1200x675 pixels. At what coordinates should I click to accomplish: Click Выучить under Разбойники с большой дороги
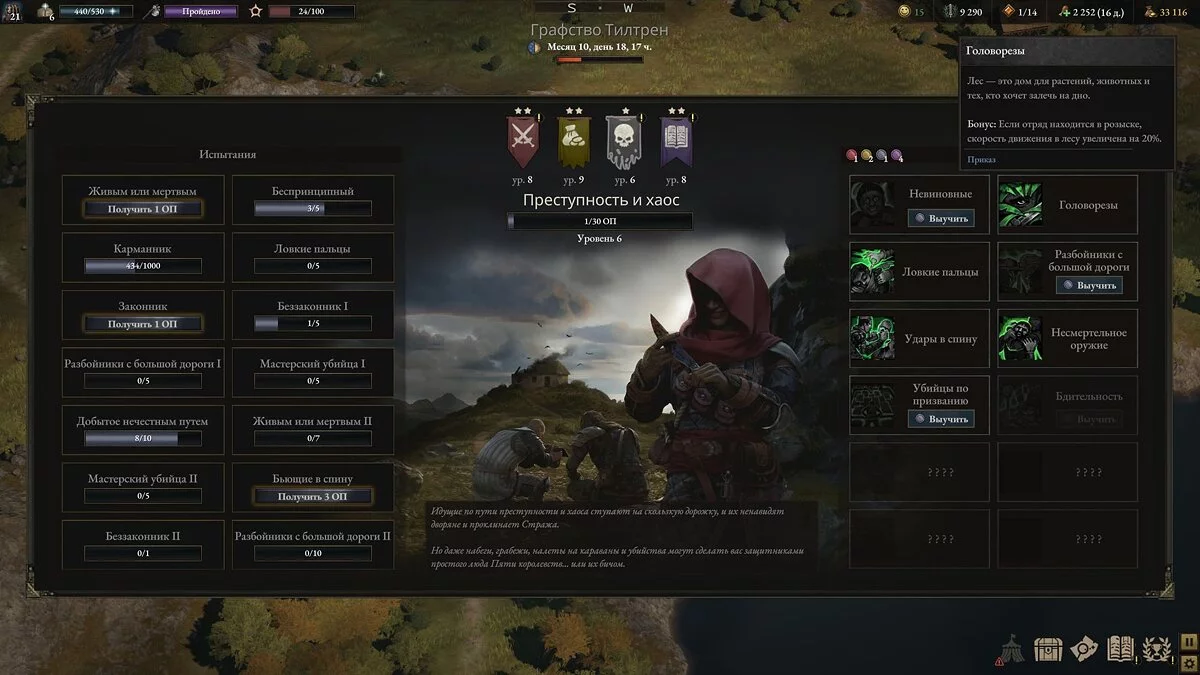click(1088, 285)
